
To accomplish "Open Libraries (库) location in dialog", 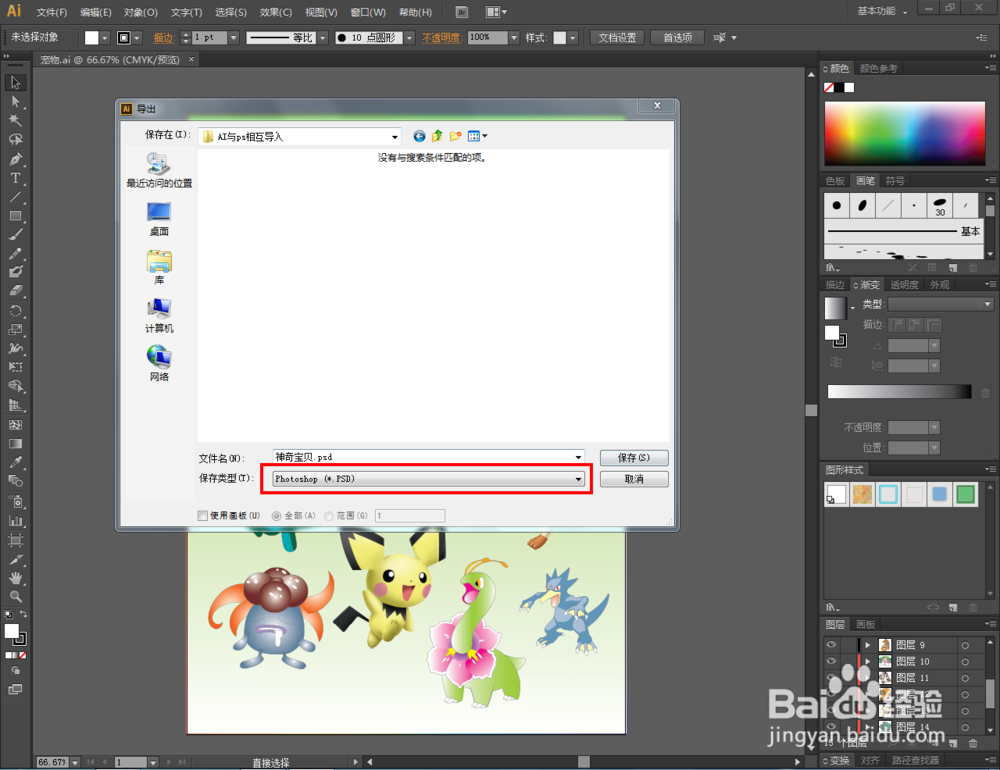I will point(159,267).
